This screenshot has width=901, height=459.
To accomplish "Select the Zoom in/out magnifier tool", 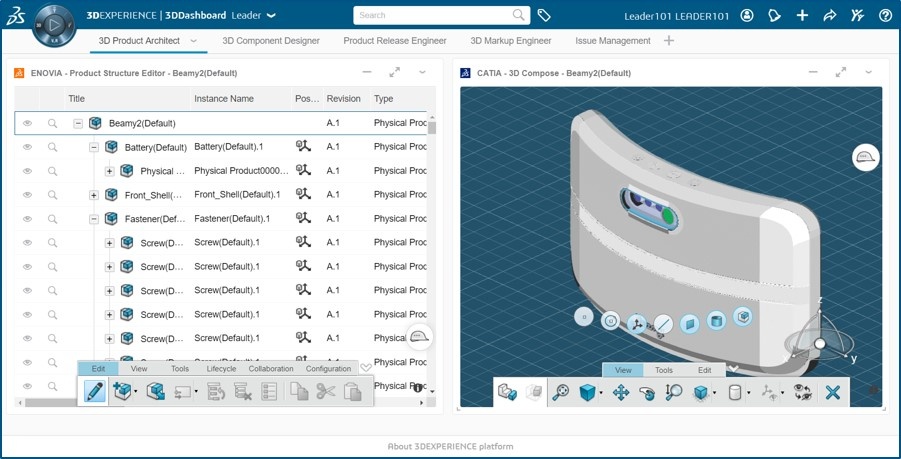I will point(673,392).
